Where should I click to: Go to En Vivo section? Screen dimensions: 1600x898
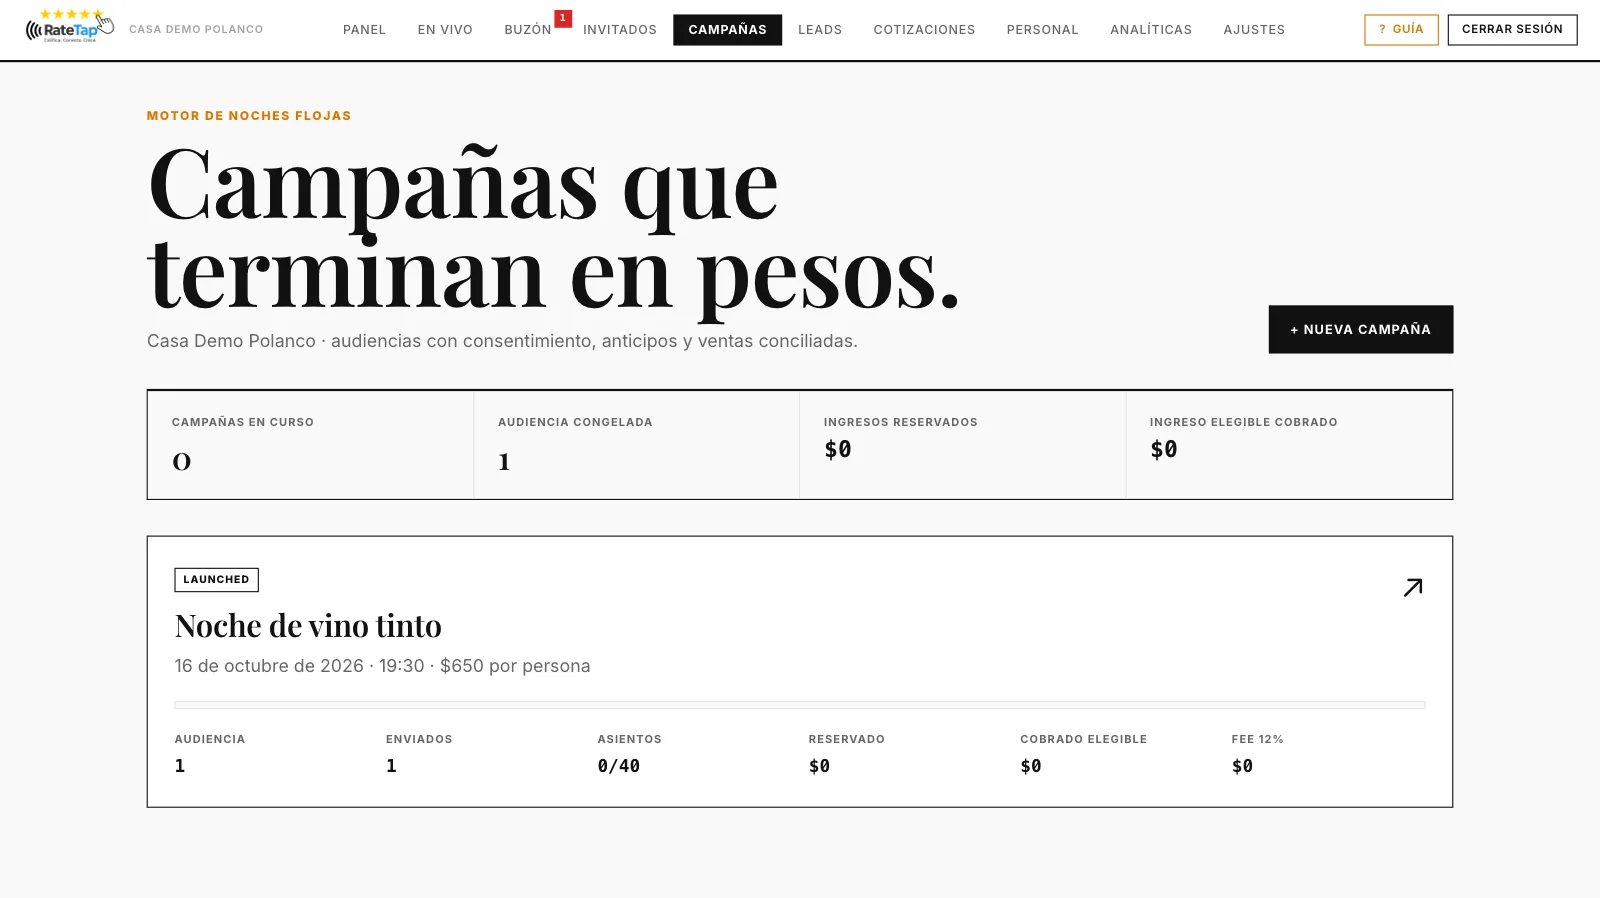point(445,30)
